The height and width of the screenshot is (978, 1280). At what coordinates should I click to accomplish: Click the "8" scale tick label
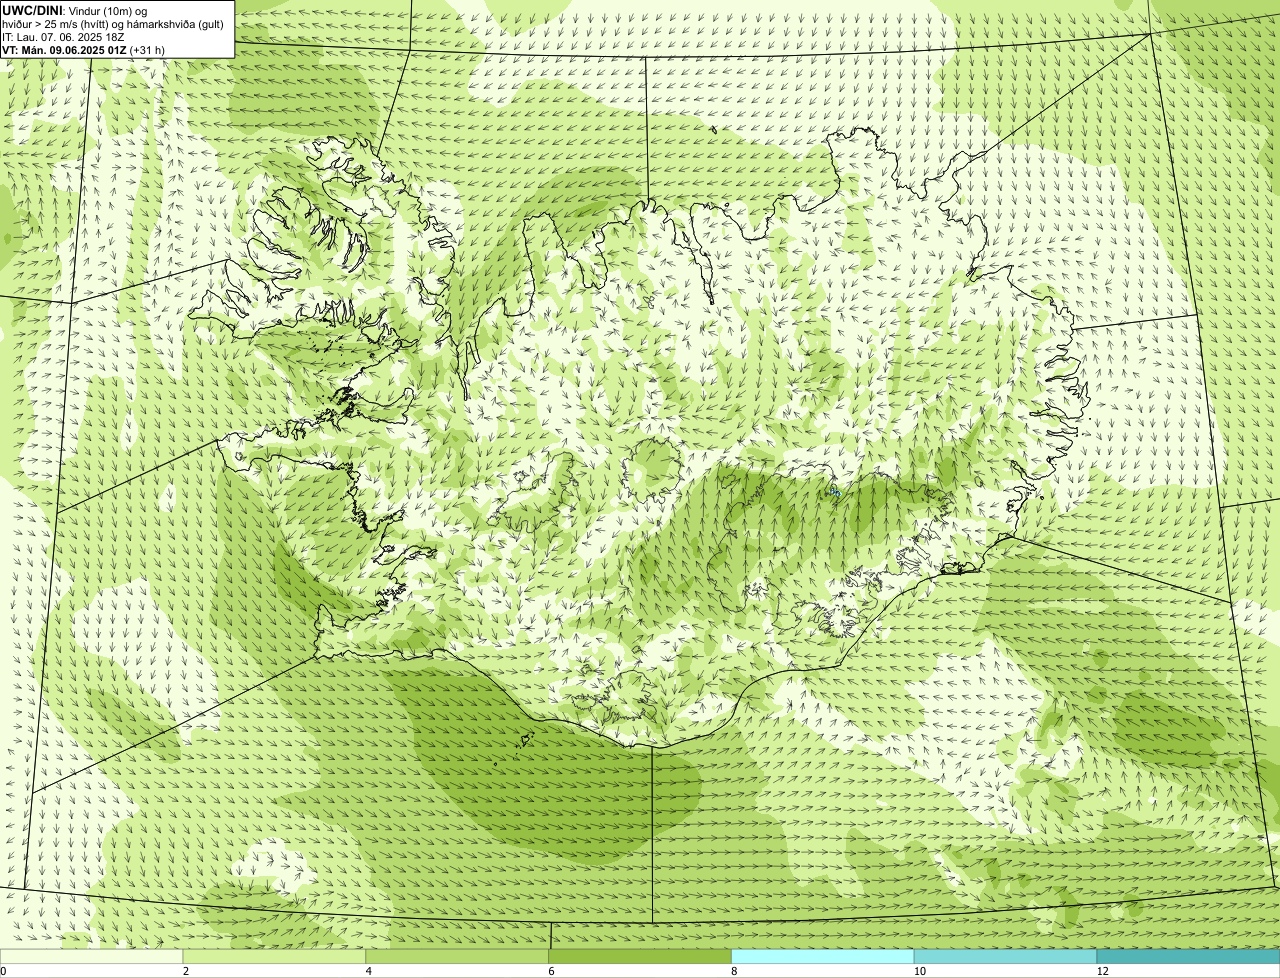coord(734,971)
